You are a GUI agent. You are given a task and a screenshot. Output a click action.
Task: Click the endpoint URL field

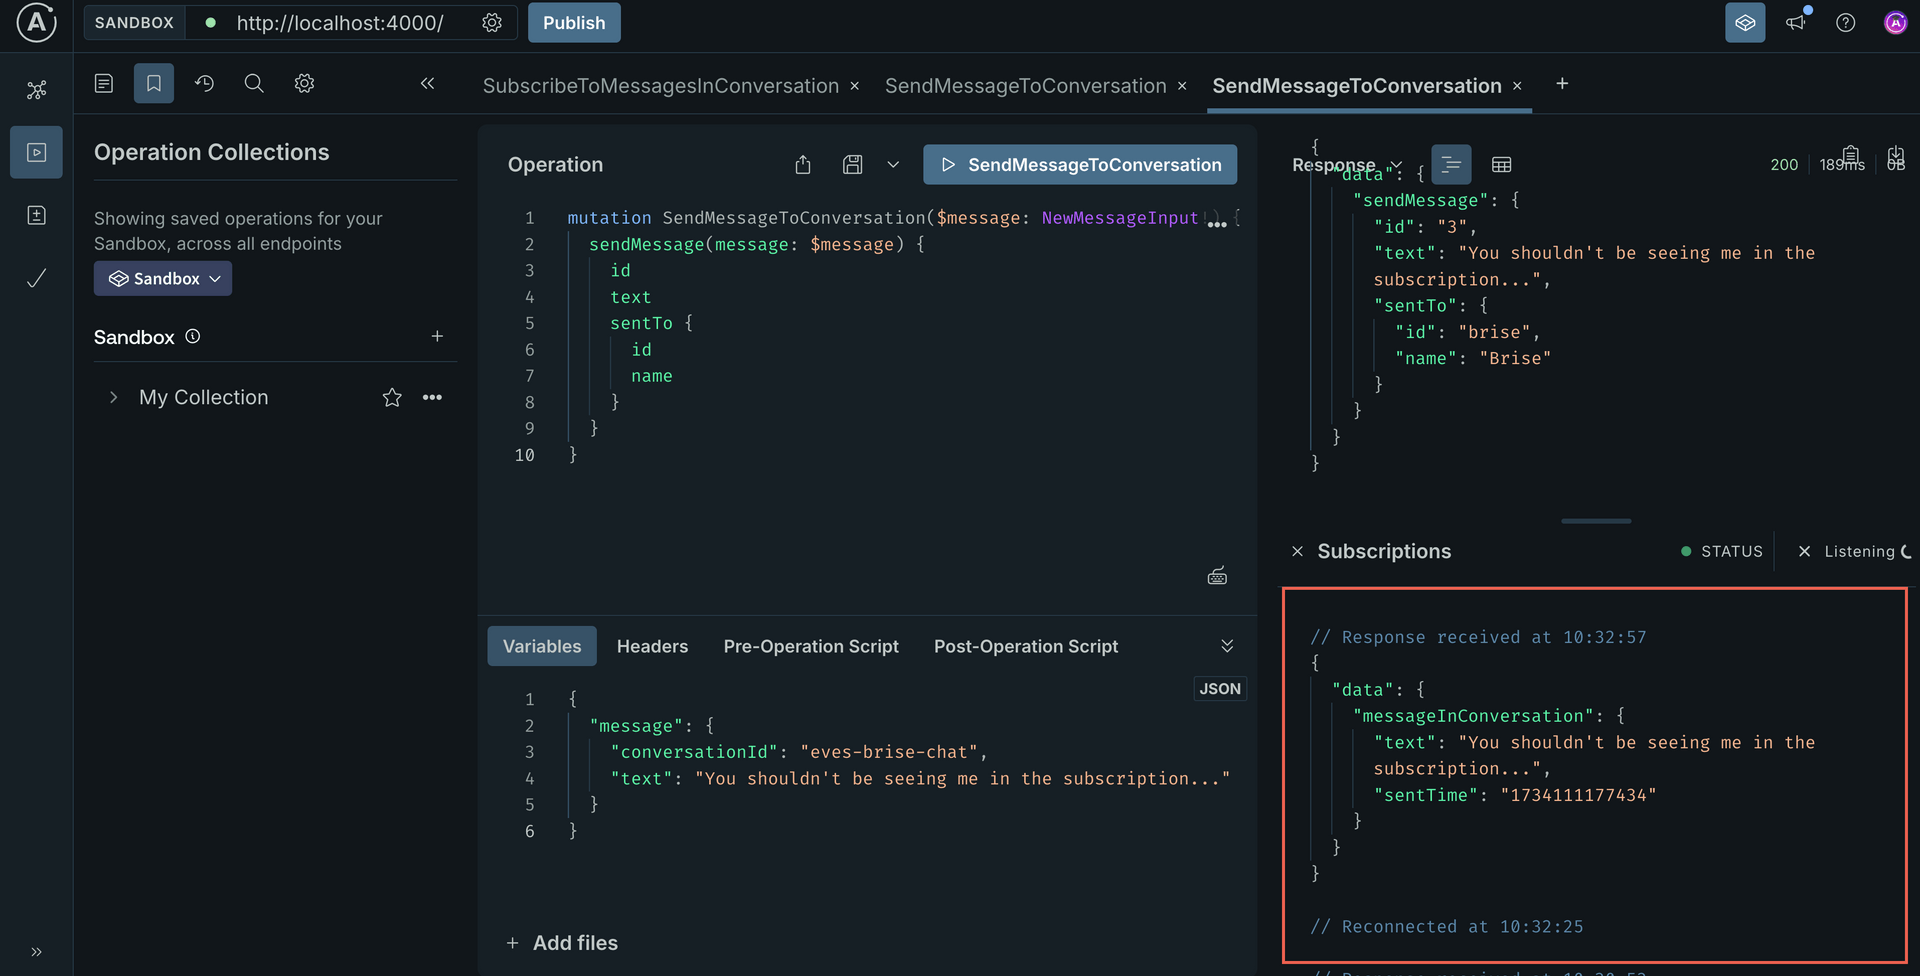pyautogui.click(x=340, y=23)
